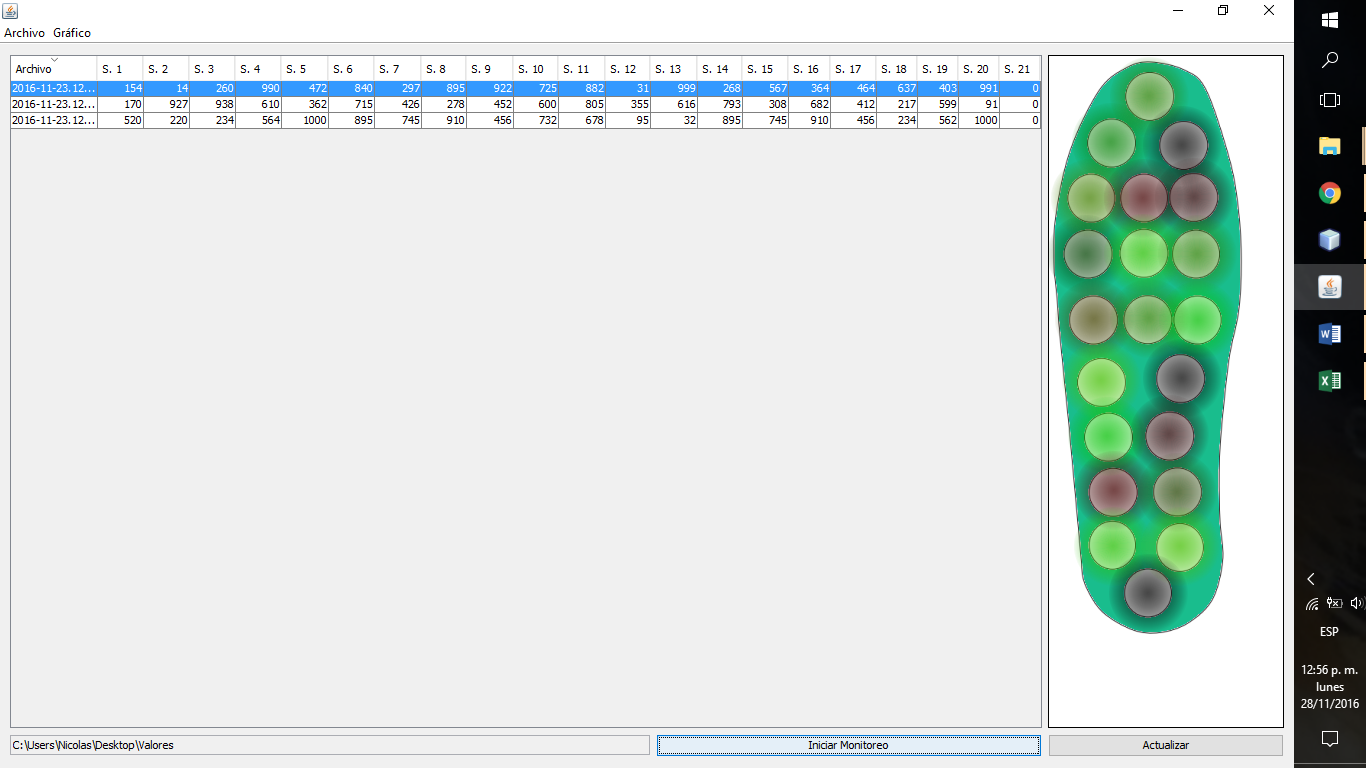Click the S. 21 column header
Viewport: 1366px width, 768px height.
(1019, 69)
